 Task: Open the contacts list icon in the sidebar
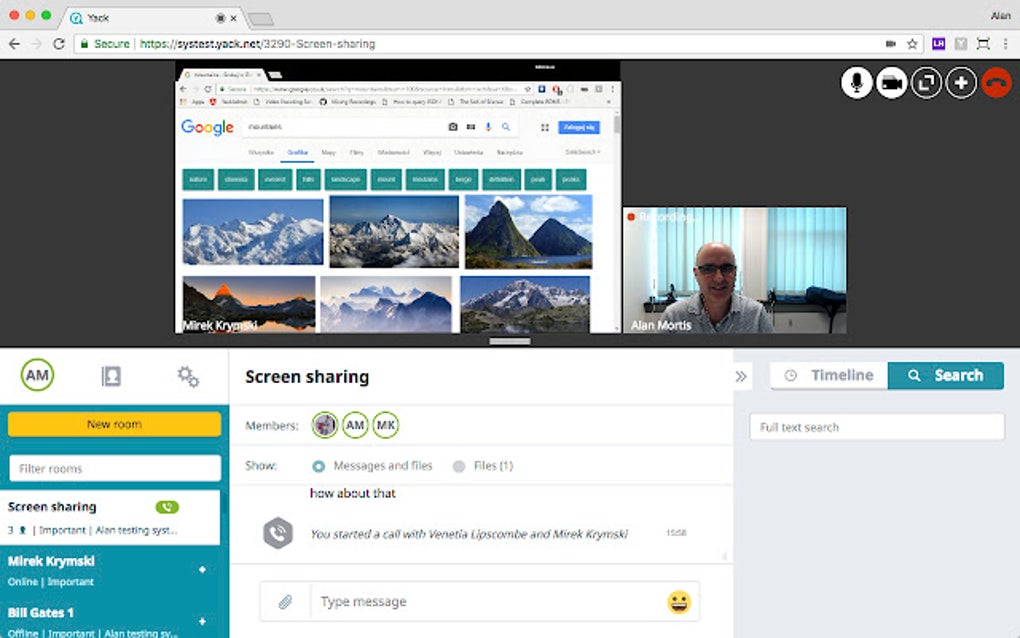click(110, 375)
